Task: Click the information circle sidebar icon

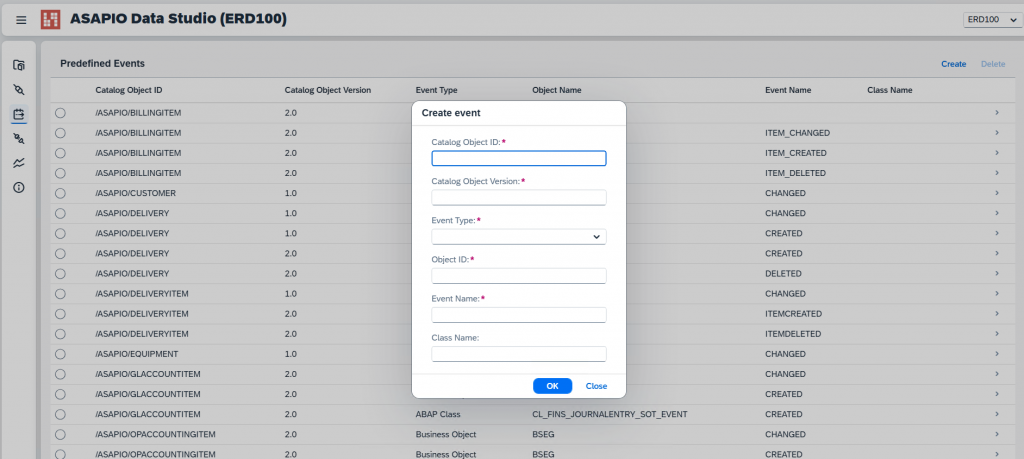Action: pos(19,187)
